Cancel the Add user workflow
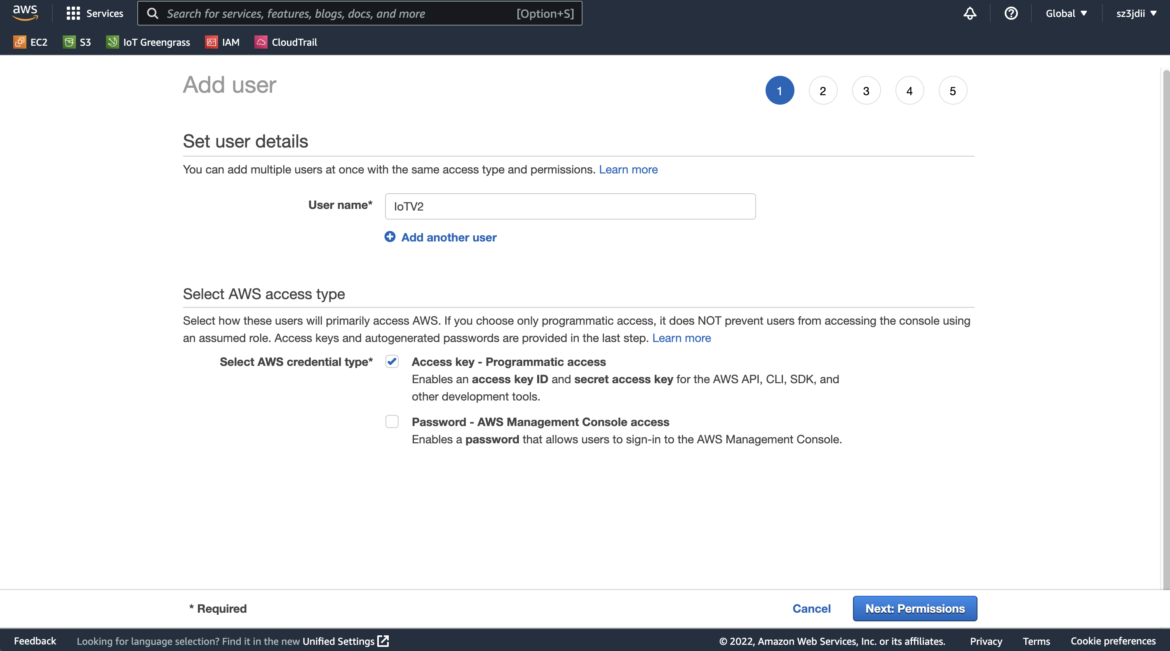This screenshot has width=1170, height=651. (x=811, y=608)
